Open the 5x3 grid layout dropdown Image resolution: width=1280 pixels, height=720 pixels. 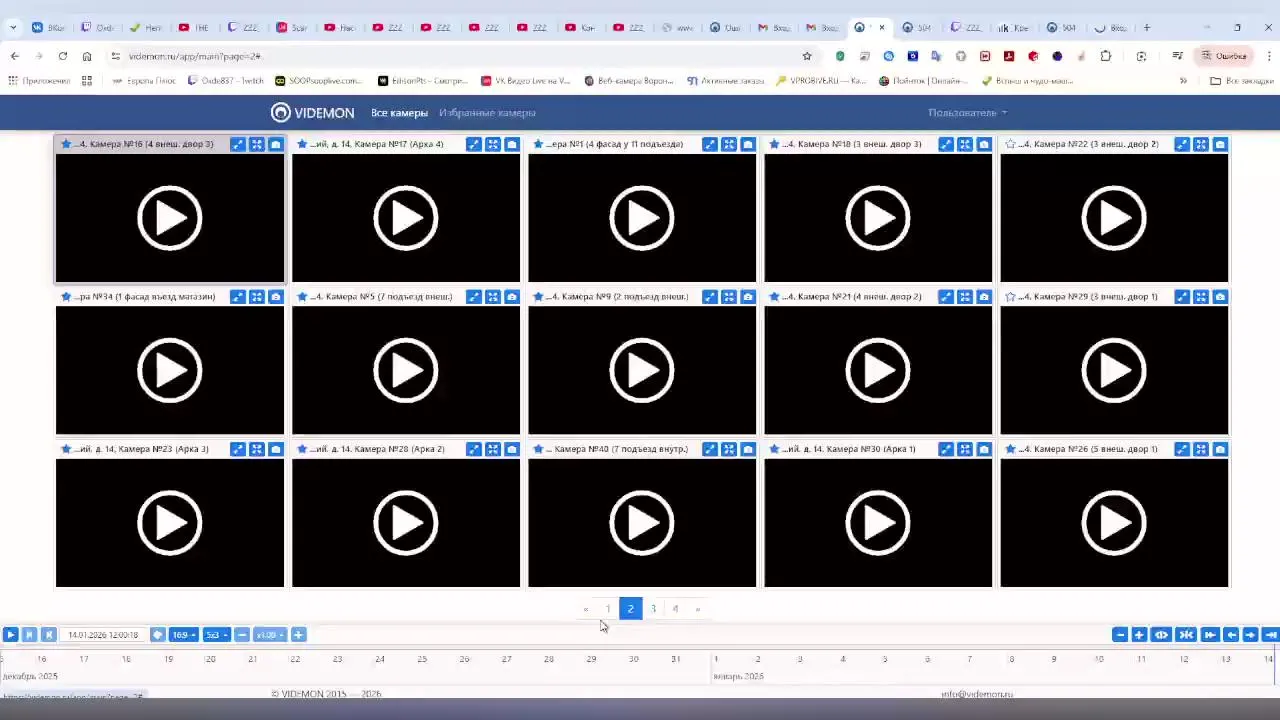point(216,635)
